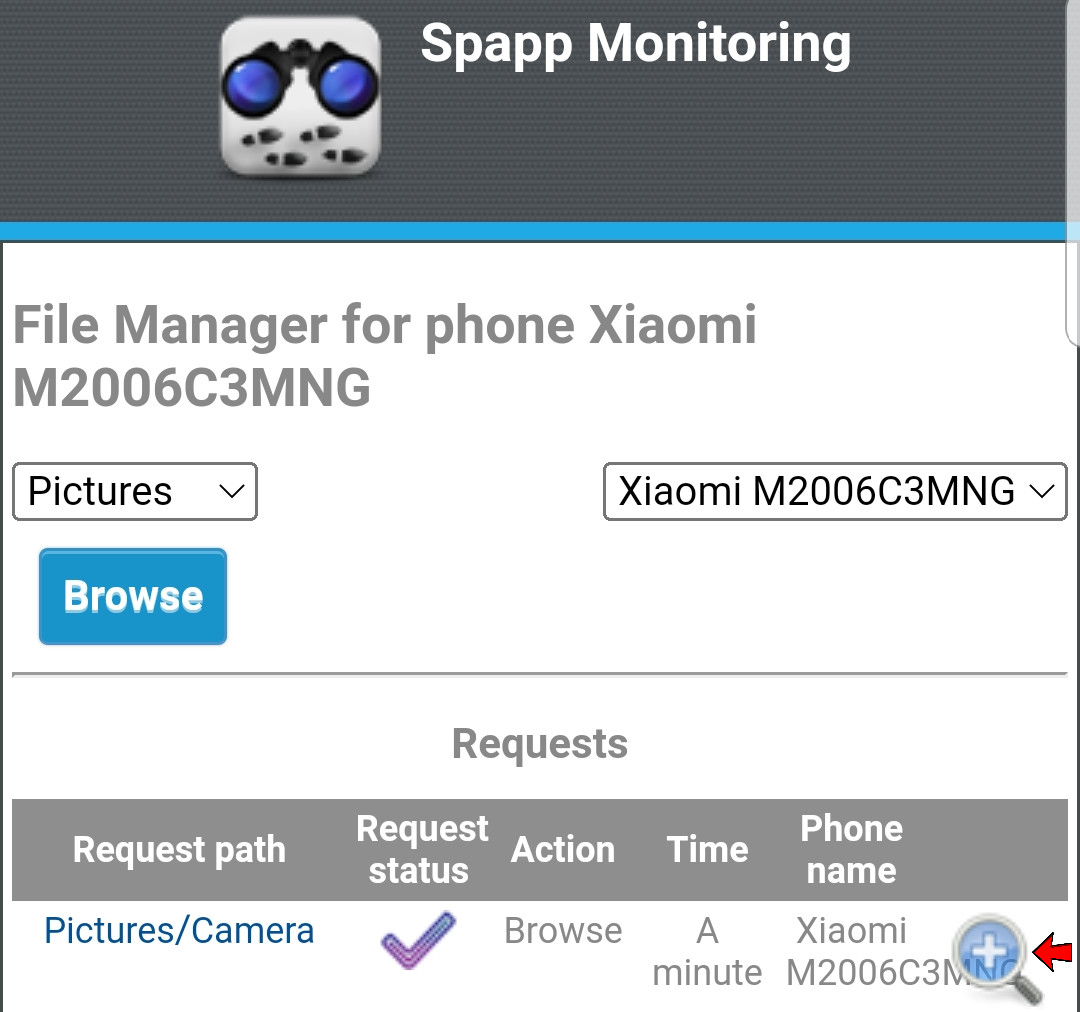Click the chevron arrow in the Pictures dropdown

[231, 491]
